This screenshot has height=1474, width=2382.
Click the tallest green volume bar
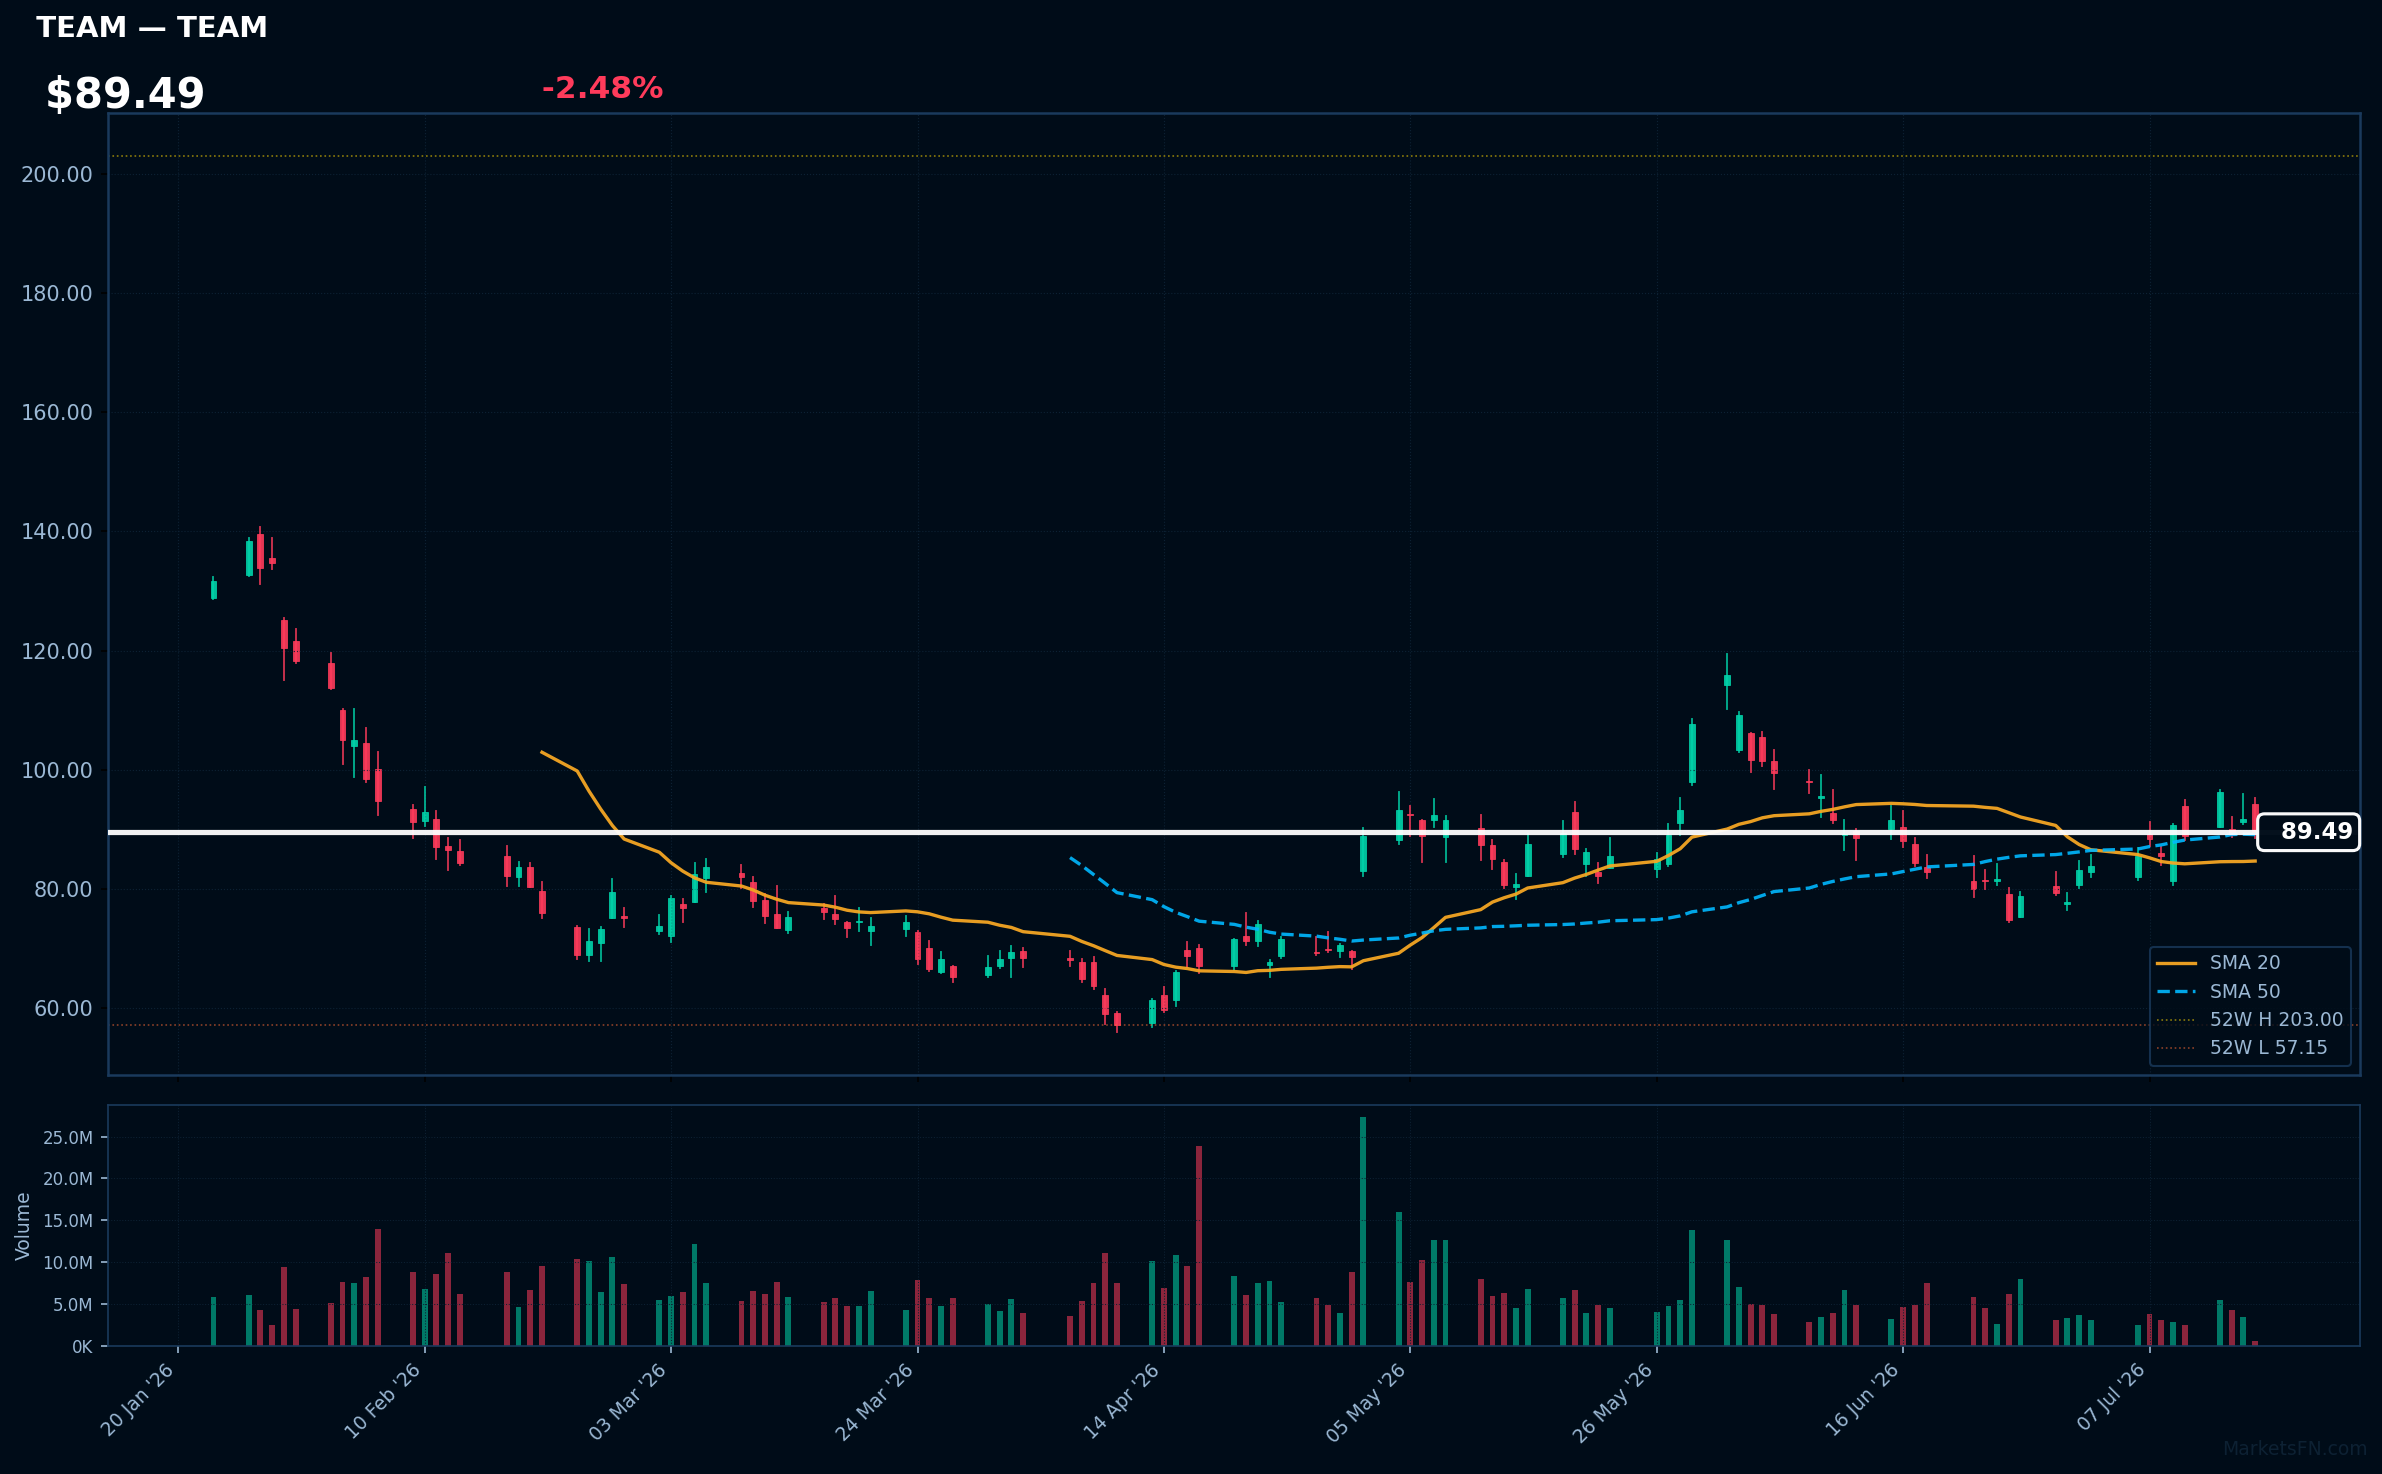[x=1363, y=1231]
